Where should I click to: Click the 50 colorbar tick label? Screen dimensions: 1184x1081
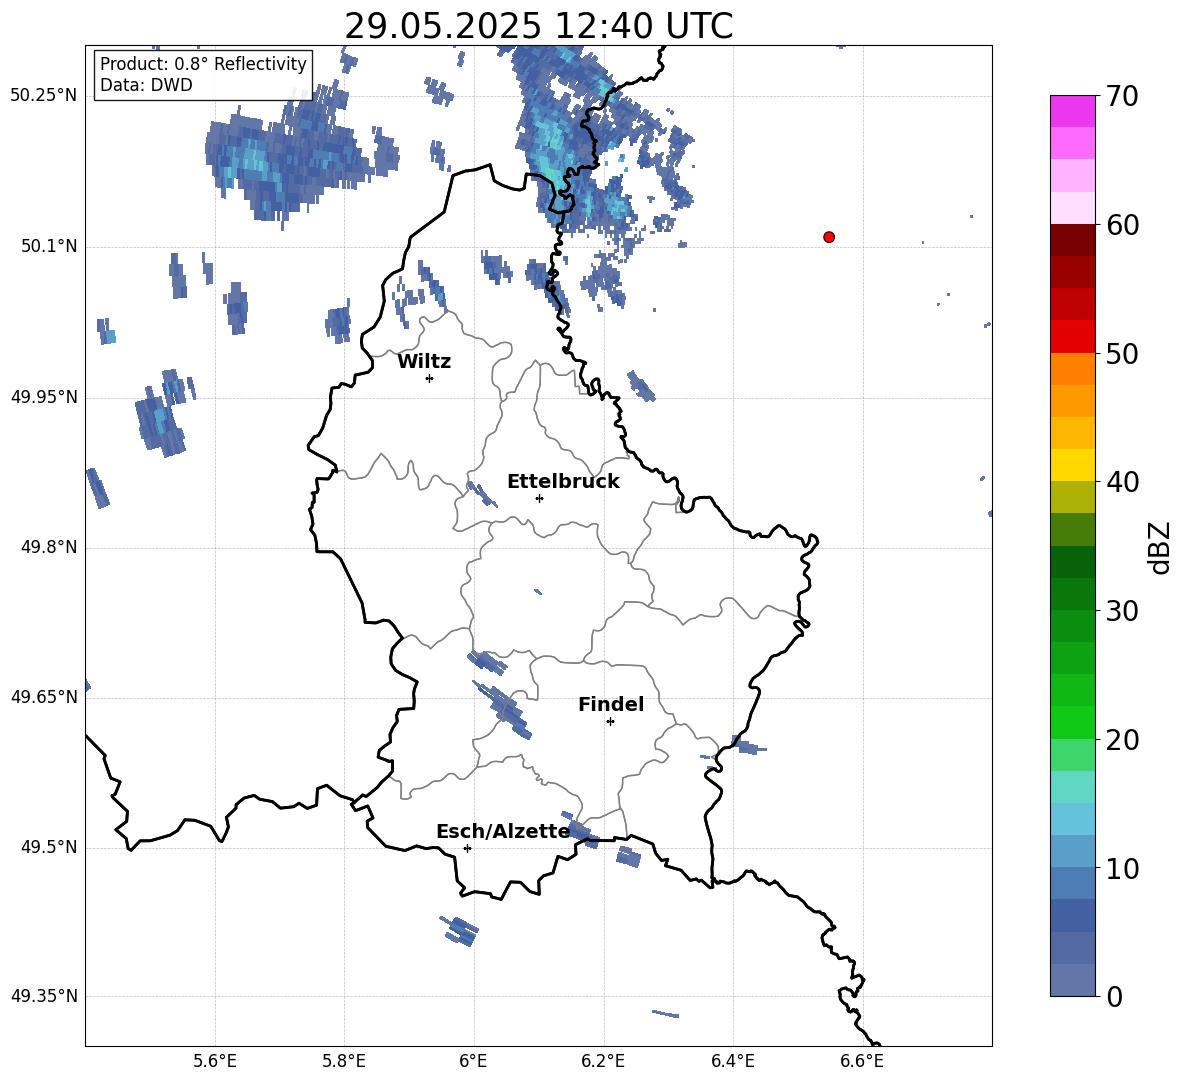pos(1121,353)
